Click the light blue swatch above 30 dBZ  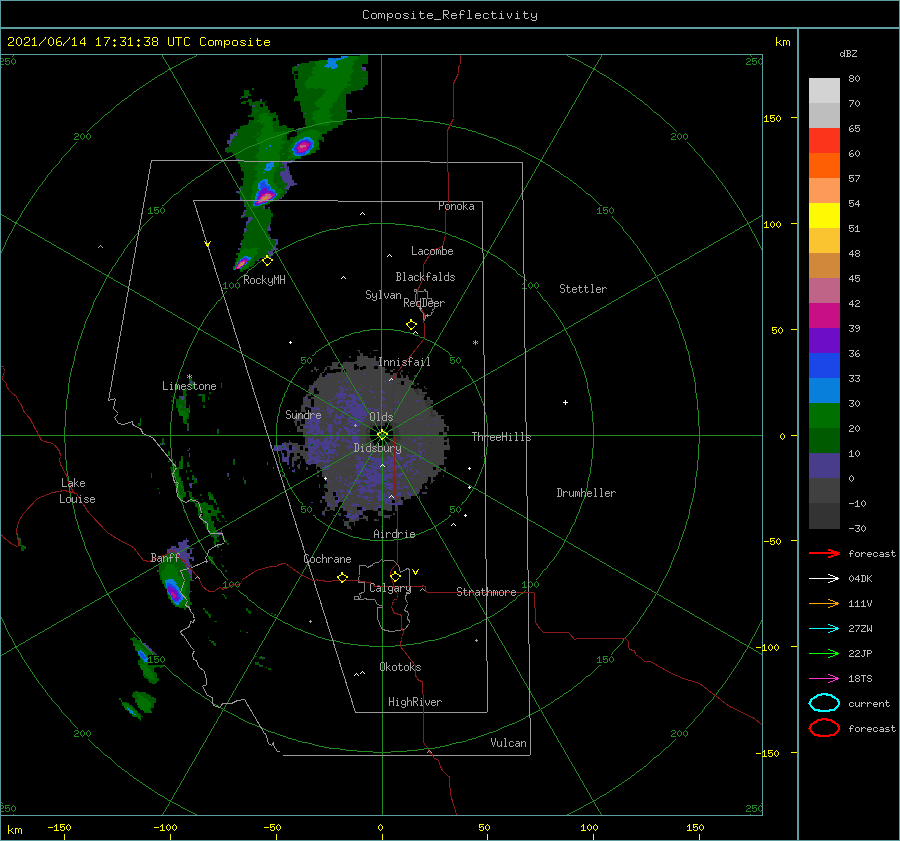click(x=824, y=390)
